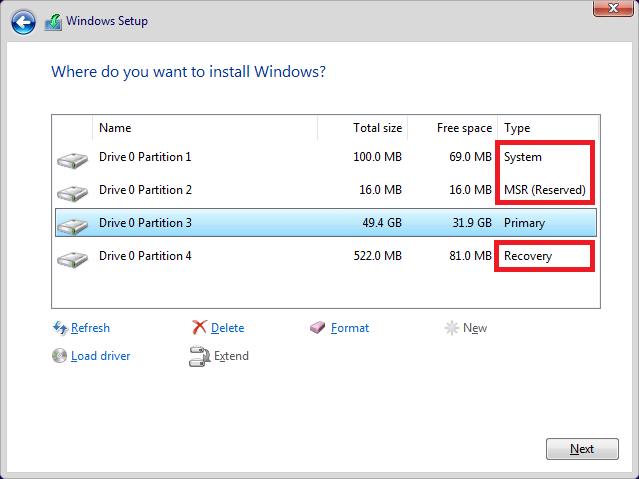Click drive icon for Drive 0 Partition 4
639x479 pixels.
coord(73,259)
